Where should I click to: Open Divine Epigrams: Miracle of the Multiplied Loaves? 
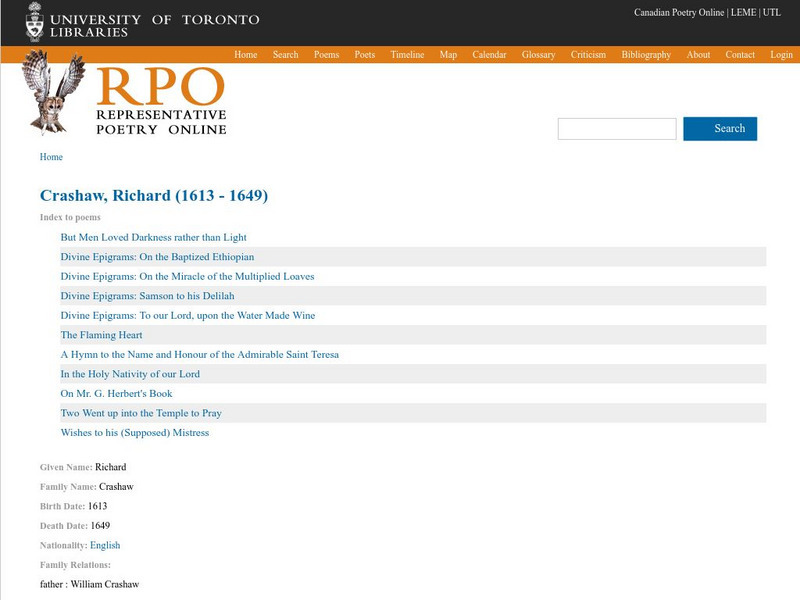pos(187,276)
